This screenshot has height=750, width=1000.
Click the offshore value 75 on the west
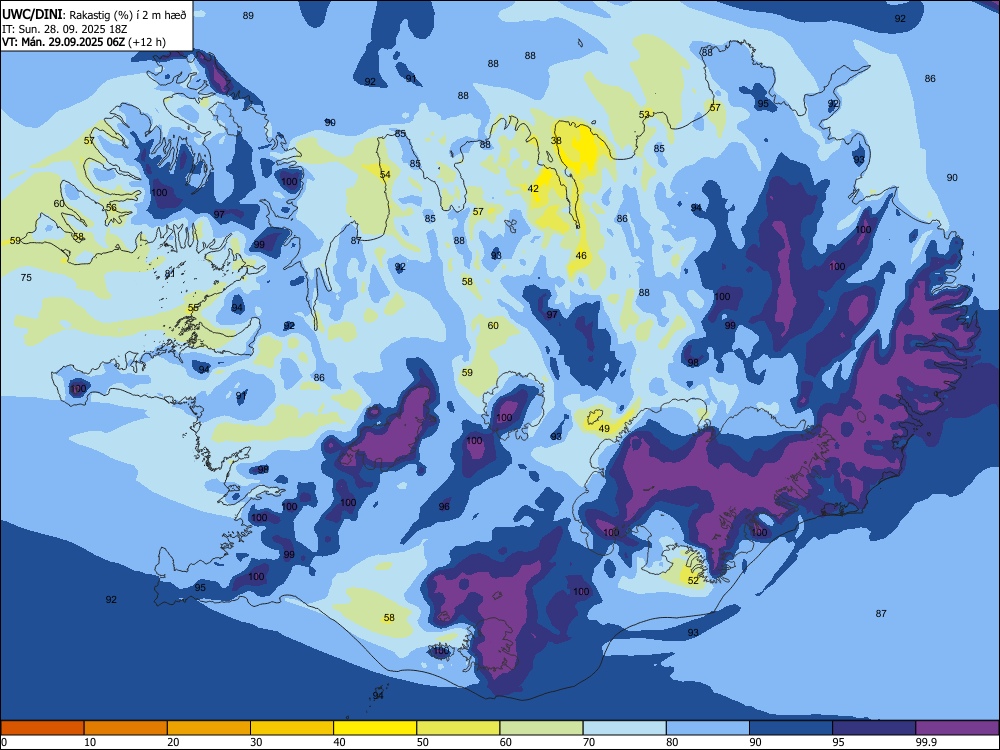pyautogui.click(x=26, y=277)
